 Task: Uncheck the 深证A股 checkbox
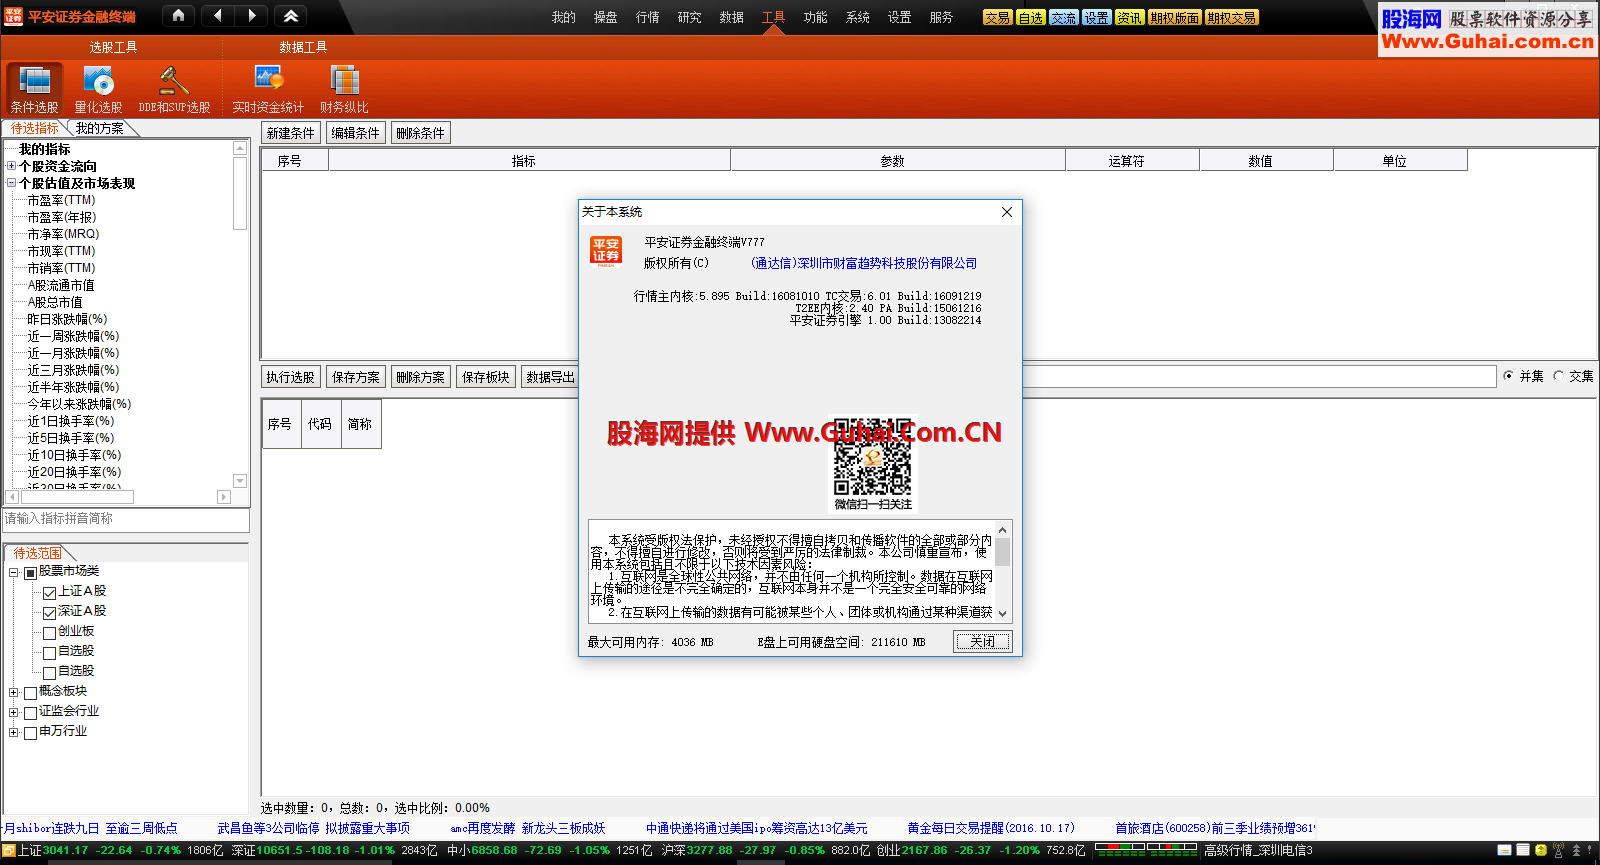49,613
